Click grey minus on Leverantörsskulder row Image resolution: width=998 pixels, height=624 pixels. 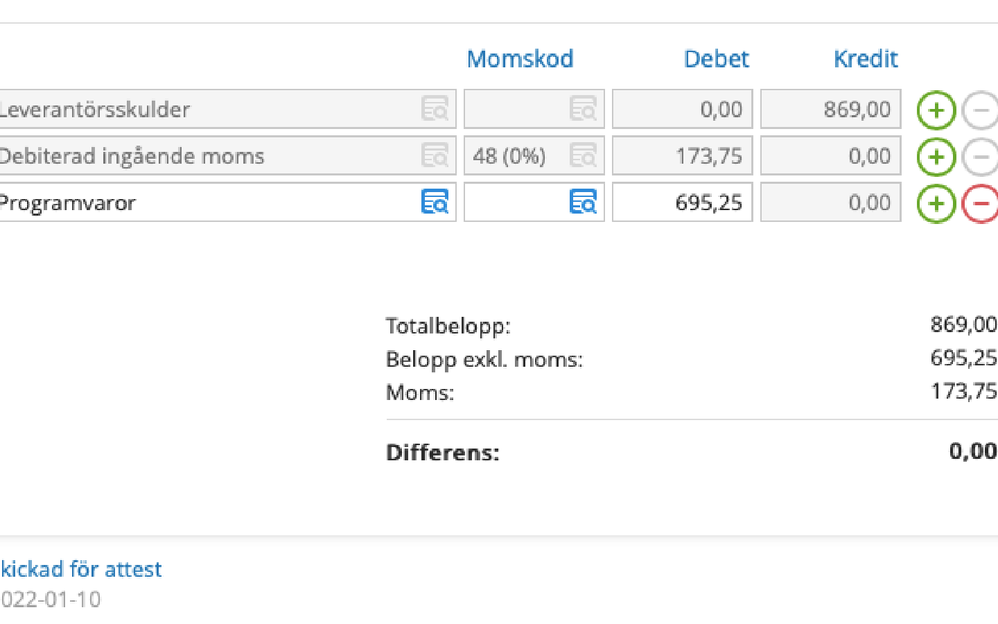980,109
